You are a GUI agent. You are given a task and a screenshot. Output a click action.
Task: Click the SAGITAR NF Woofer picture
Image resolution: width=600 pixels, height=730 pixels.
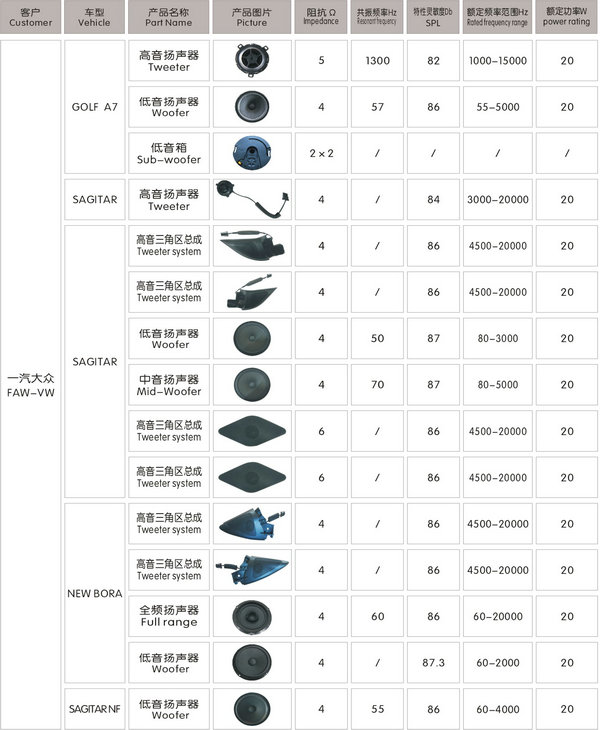pyautogui.click(x=252, y=708)
